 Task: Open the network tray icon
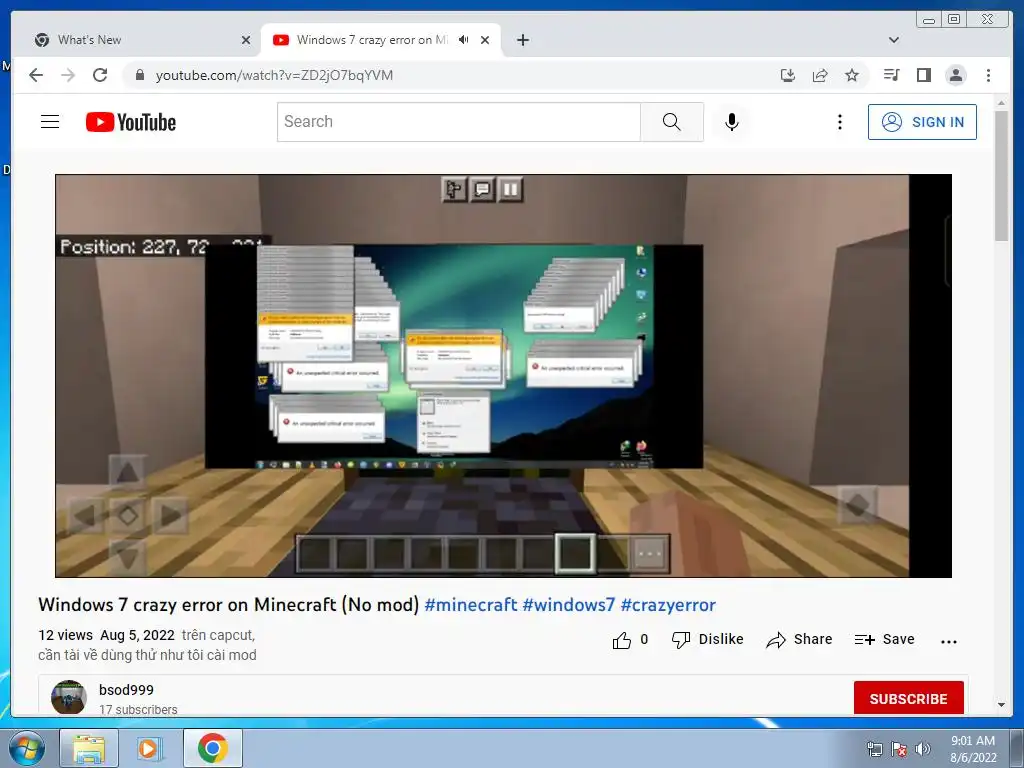[x=874, y=749]
